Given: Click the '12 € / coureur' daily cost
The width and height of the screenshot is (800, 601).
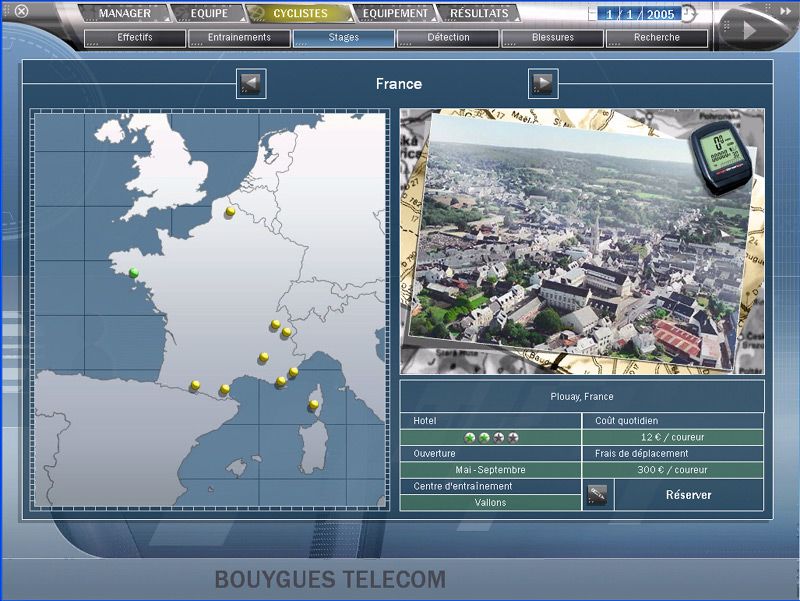Looking at the screenshot, I should click(x=672, y=437).
